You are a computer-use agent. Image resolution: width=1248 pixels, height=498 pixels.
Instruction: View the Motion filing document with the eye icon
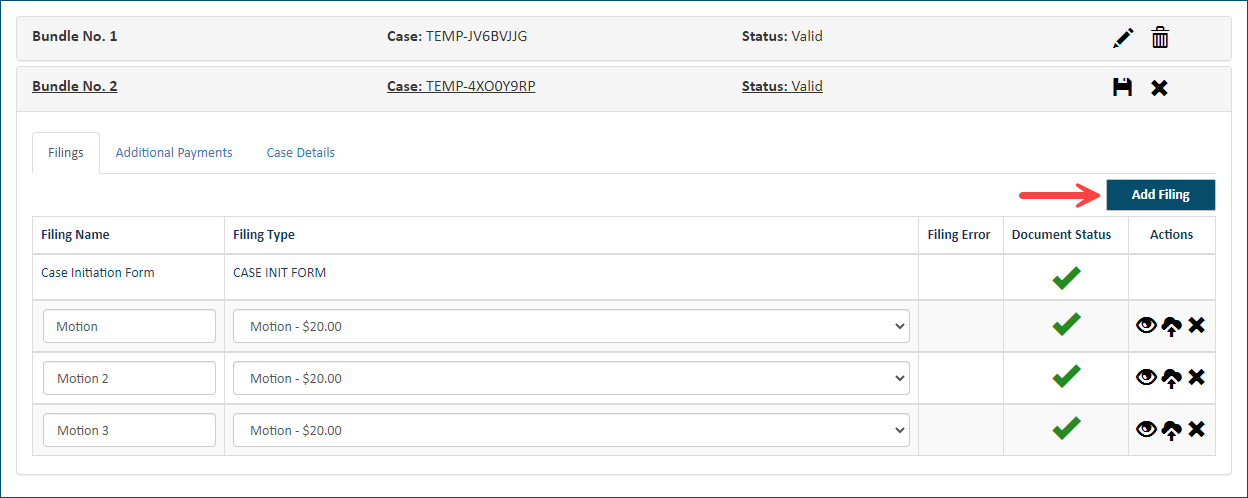pos(1147,325)
